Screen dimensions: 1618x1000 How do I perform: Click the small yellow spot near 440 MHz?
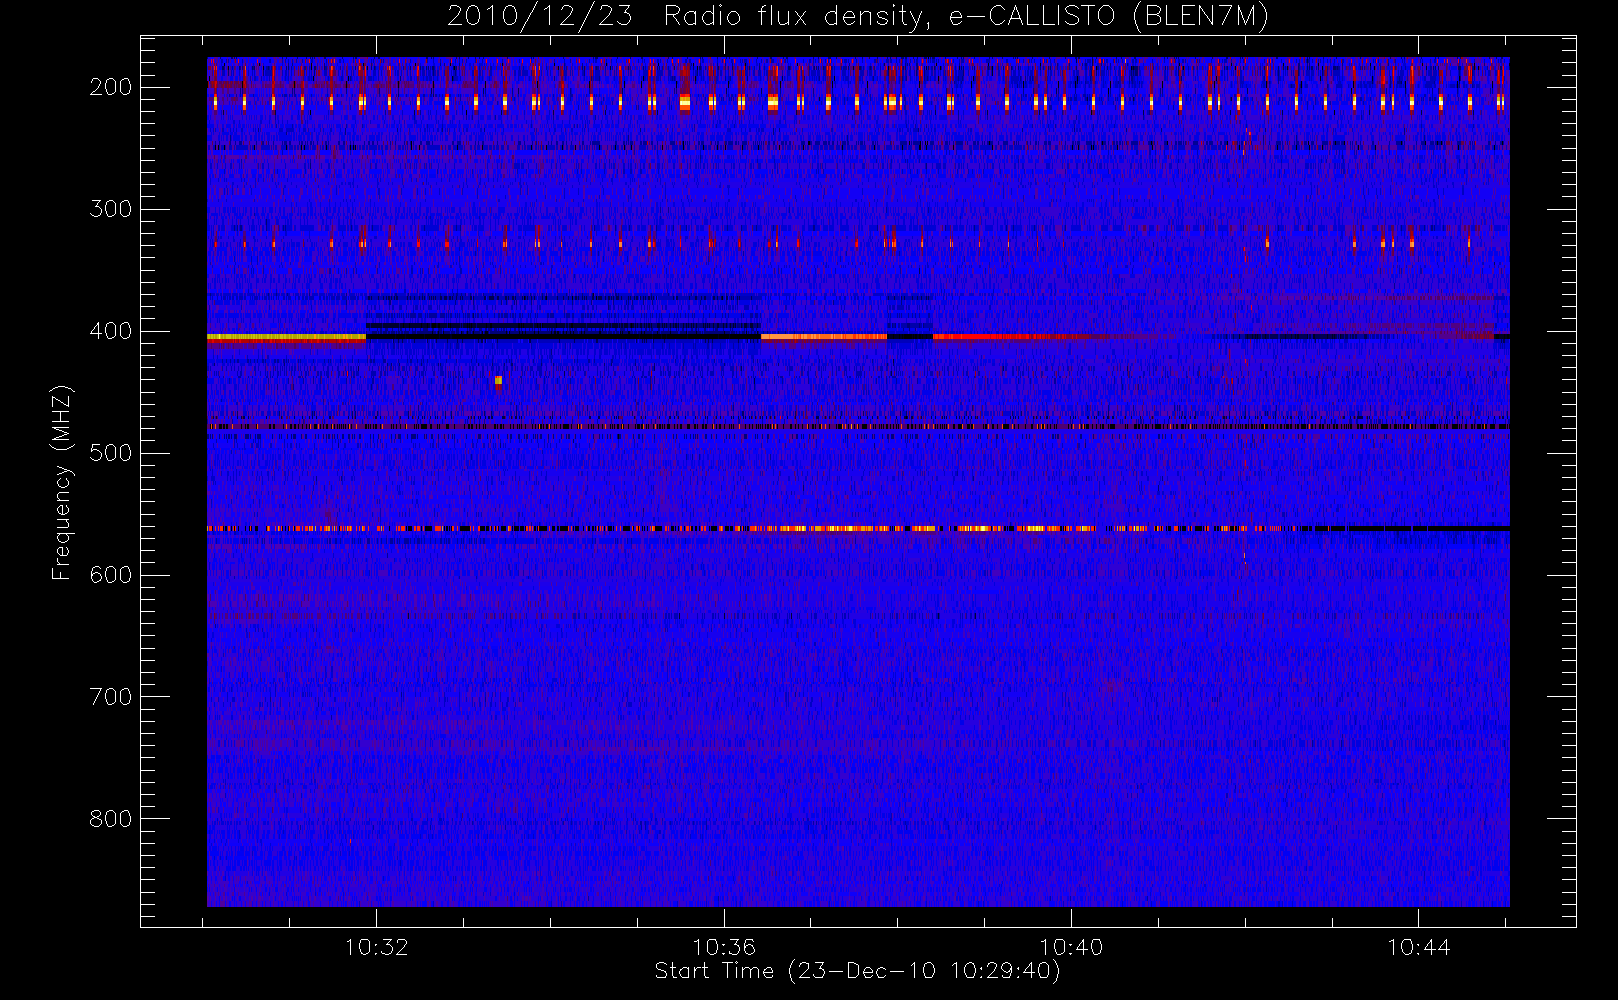pyautogui.click(x=498, y=380)
